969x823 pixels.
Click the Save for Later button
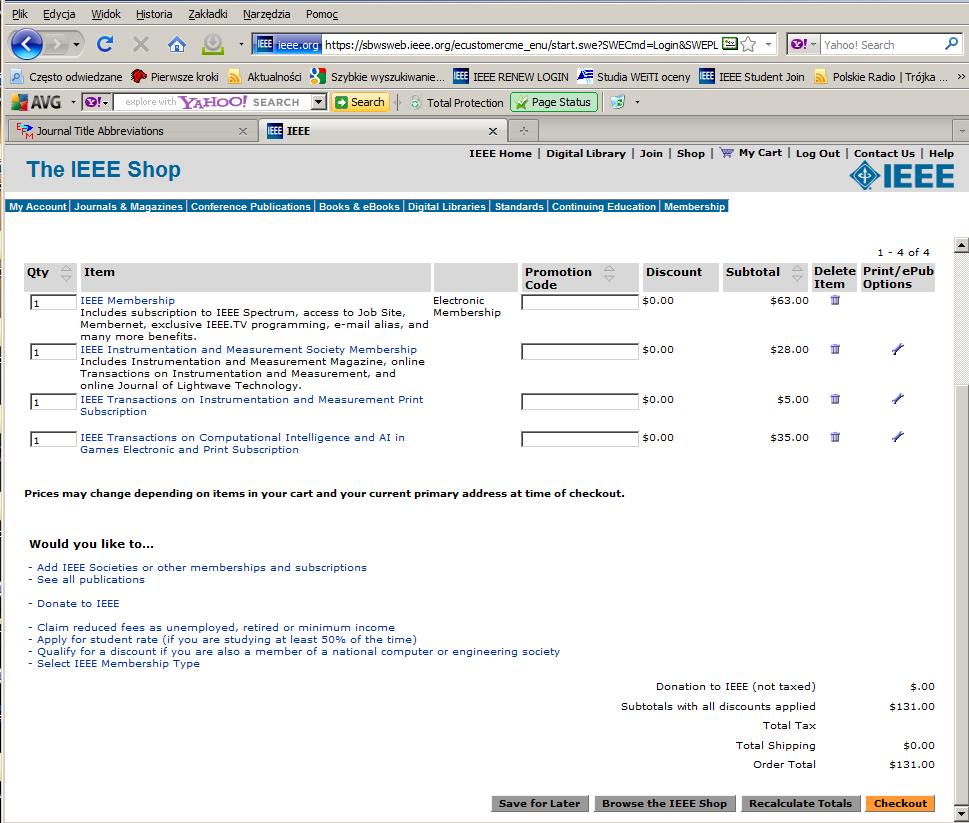pos(540,803)
